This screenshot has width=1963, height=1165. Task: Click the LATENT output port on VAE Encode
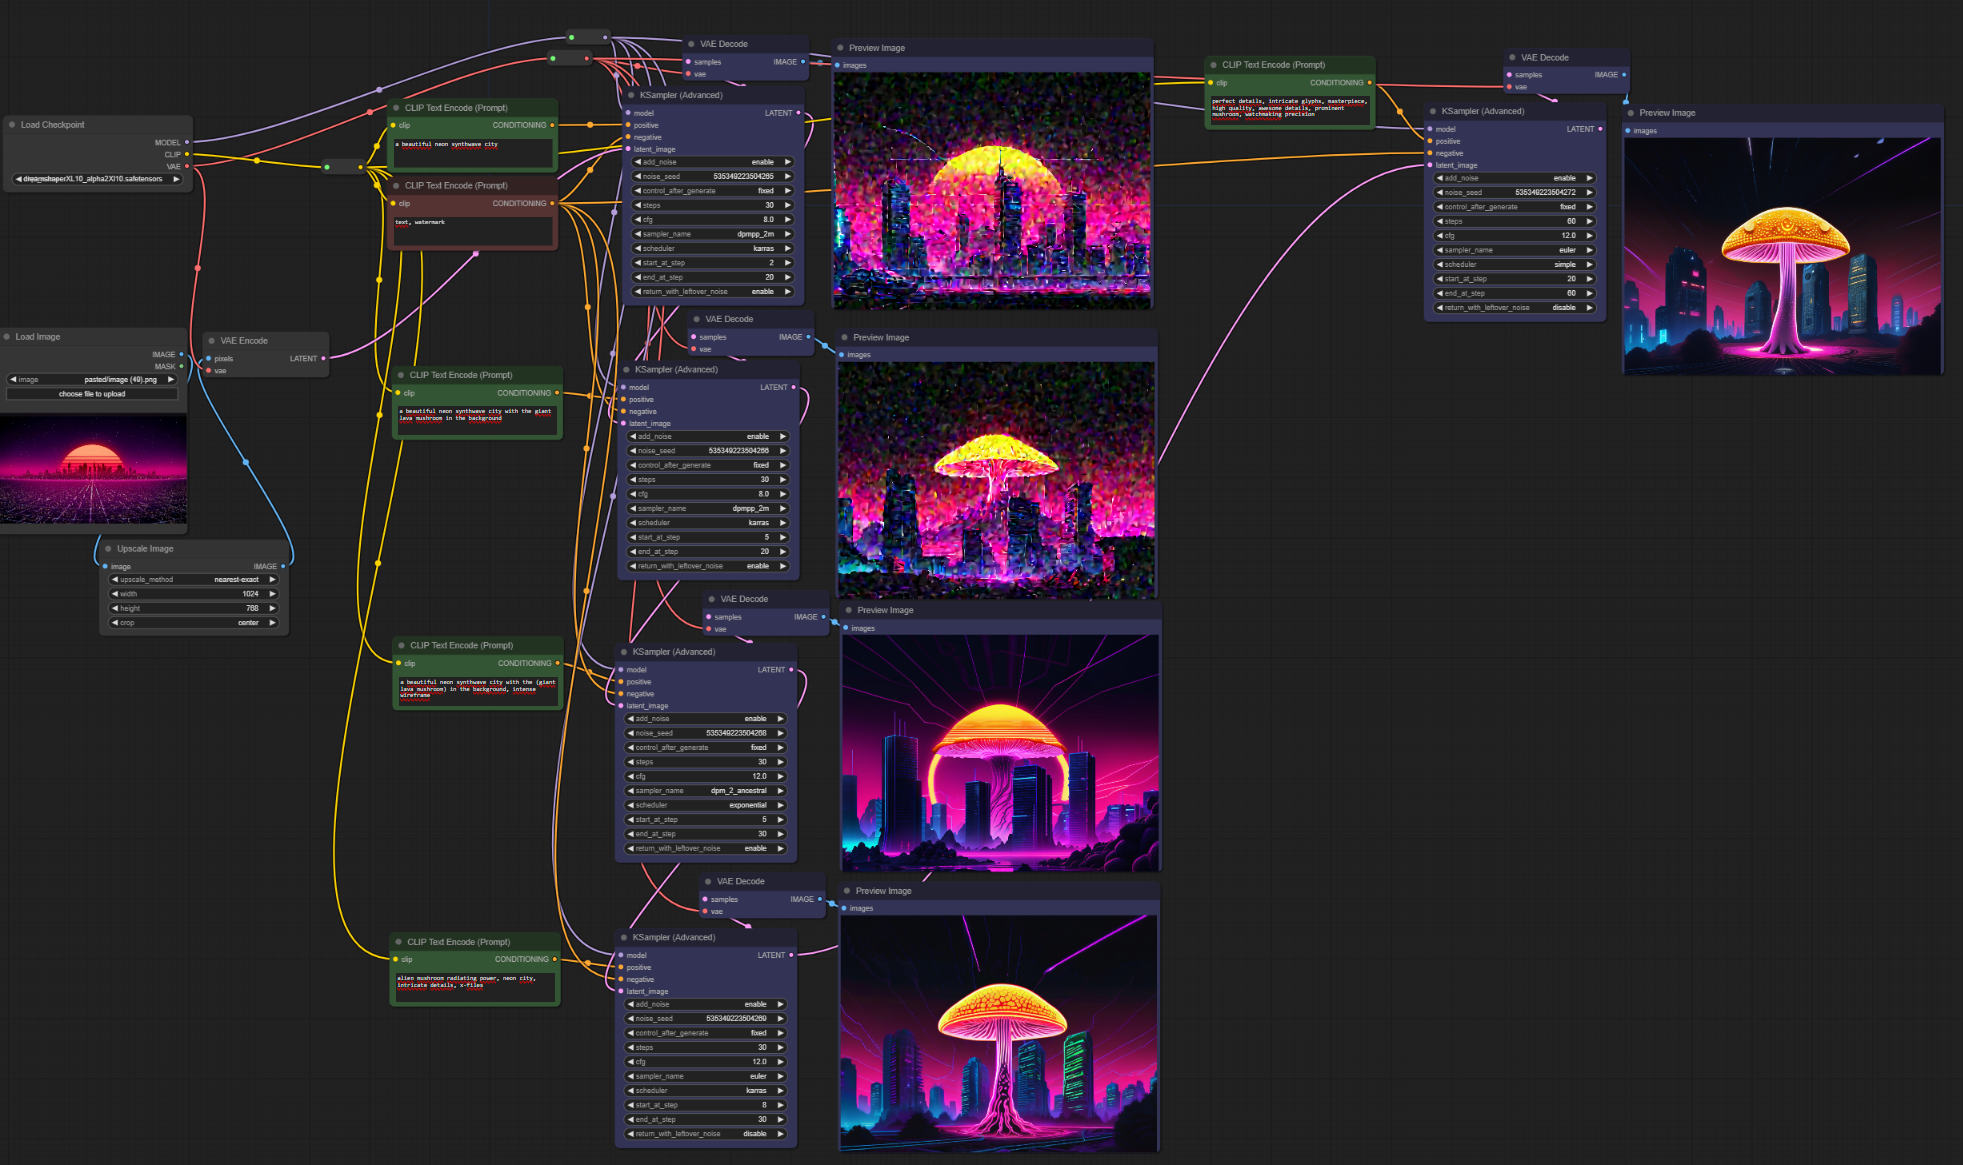[x=323, y=358]
